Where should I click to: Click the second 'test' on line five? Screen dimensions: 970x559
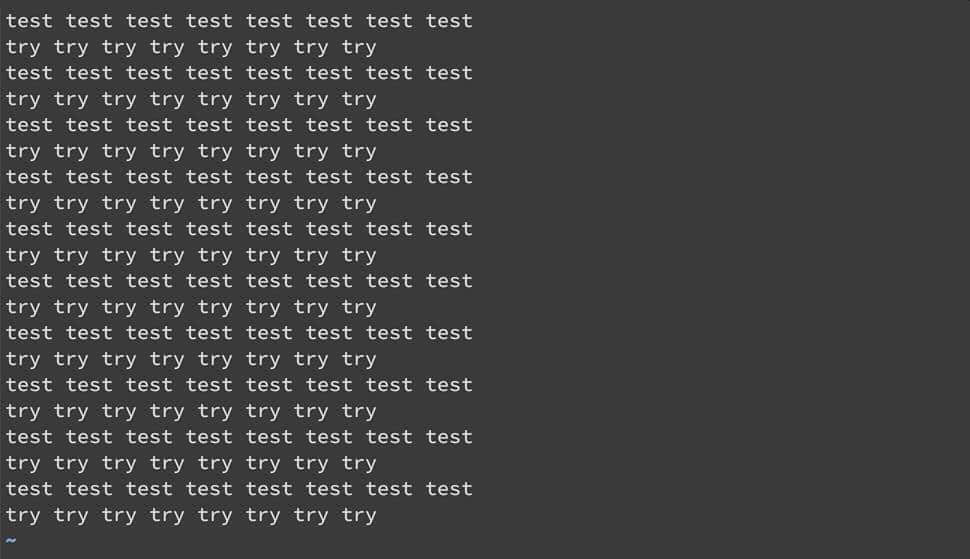(x=89, y=125)
